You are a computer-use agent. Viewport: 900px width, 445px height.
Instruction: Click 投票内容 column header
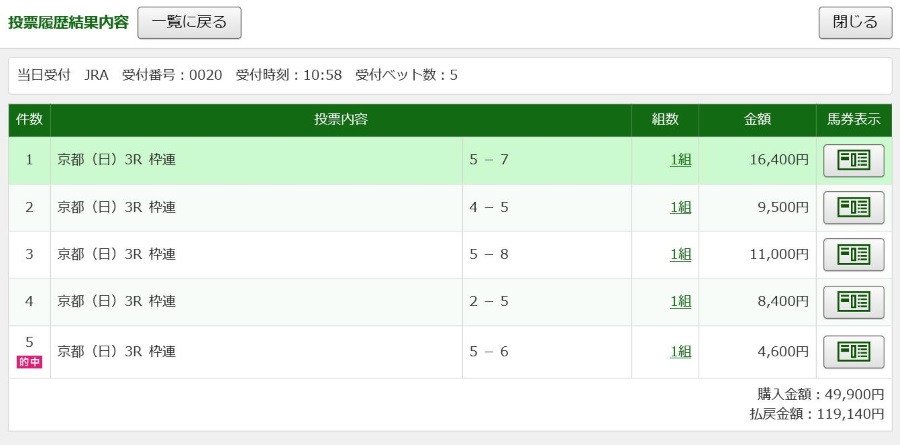point(341,120)
